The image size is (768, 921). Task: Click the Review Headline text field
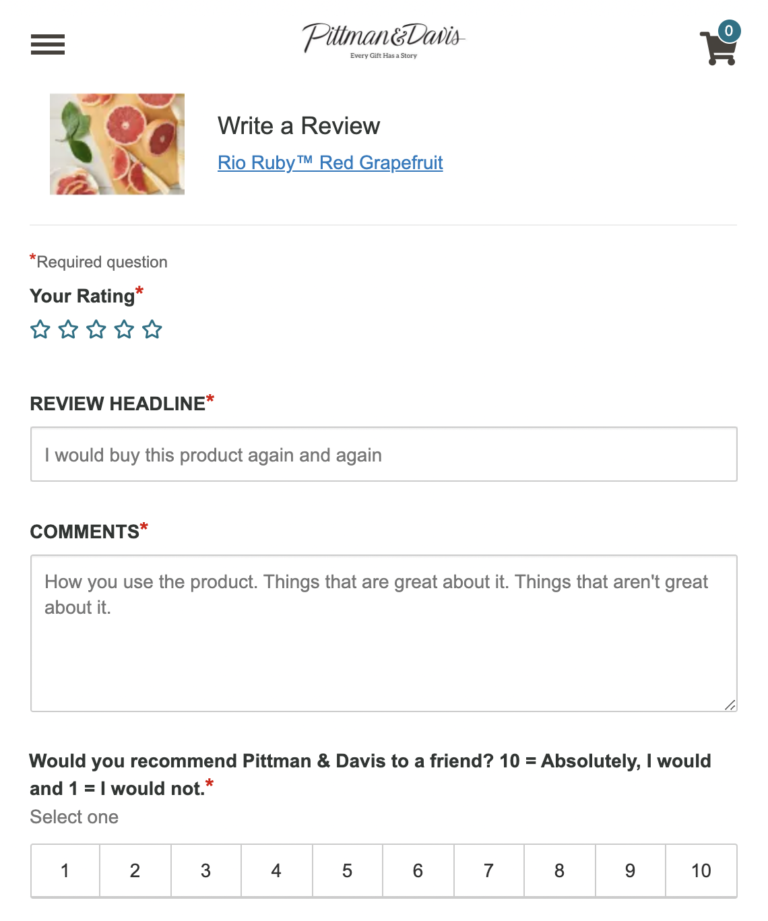pos(383,455)
